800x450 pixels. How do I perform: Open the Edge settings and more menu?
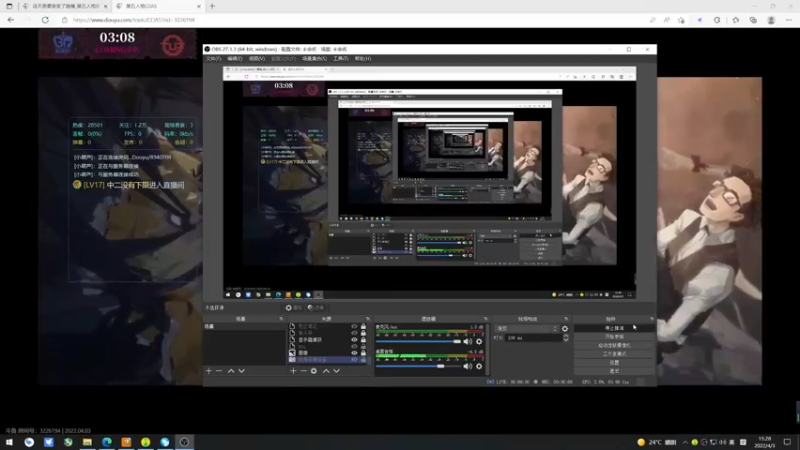pos(789,20)
